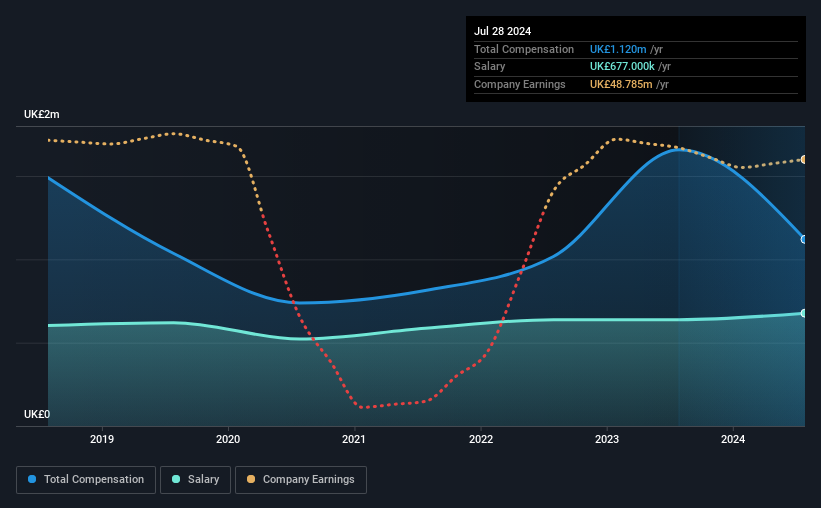Click the orange Company Earnings legend dot
Viewport: 821px width, 508px height.
click(x=251, y=479)
